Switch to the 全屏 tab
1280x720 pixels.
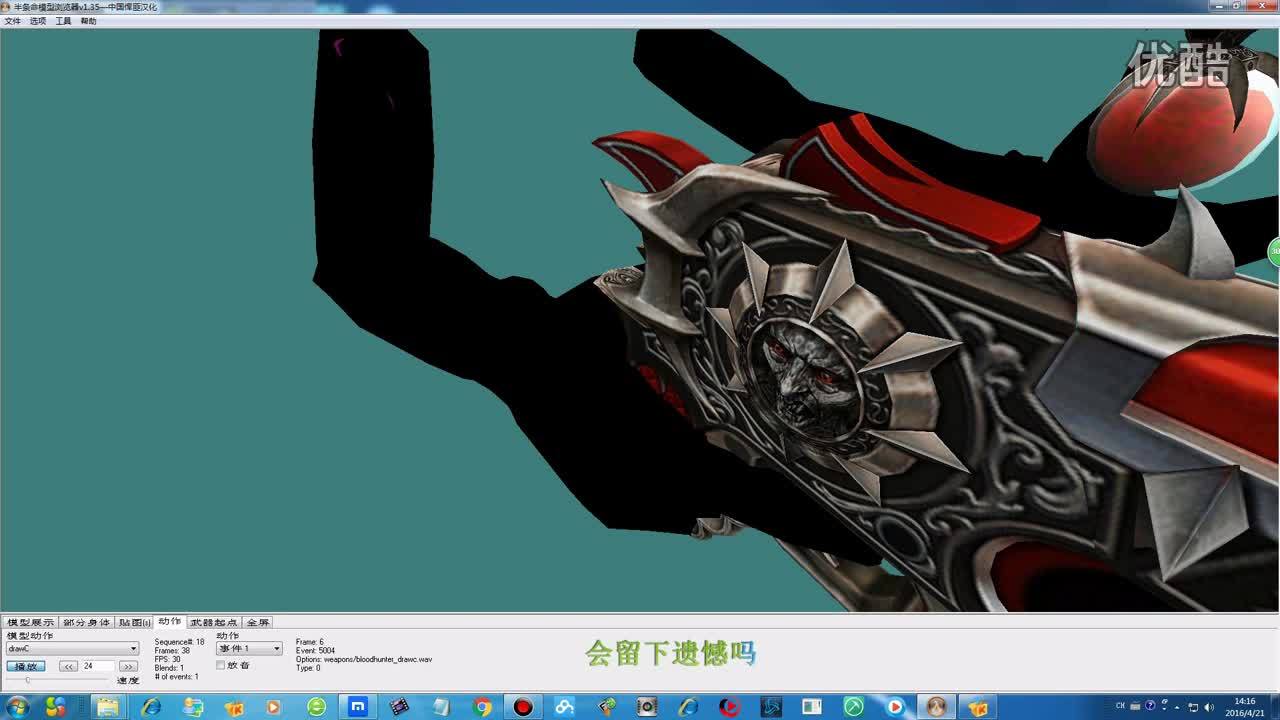point(258,622)
